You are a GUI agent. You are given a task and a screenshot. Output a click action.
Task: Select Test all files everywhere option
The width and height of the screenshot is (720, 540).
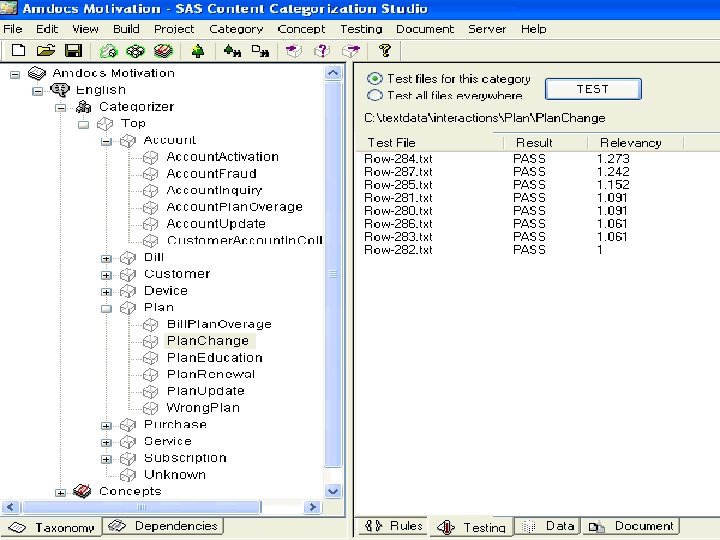tap(375, 96)
